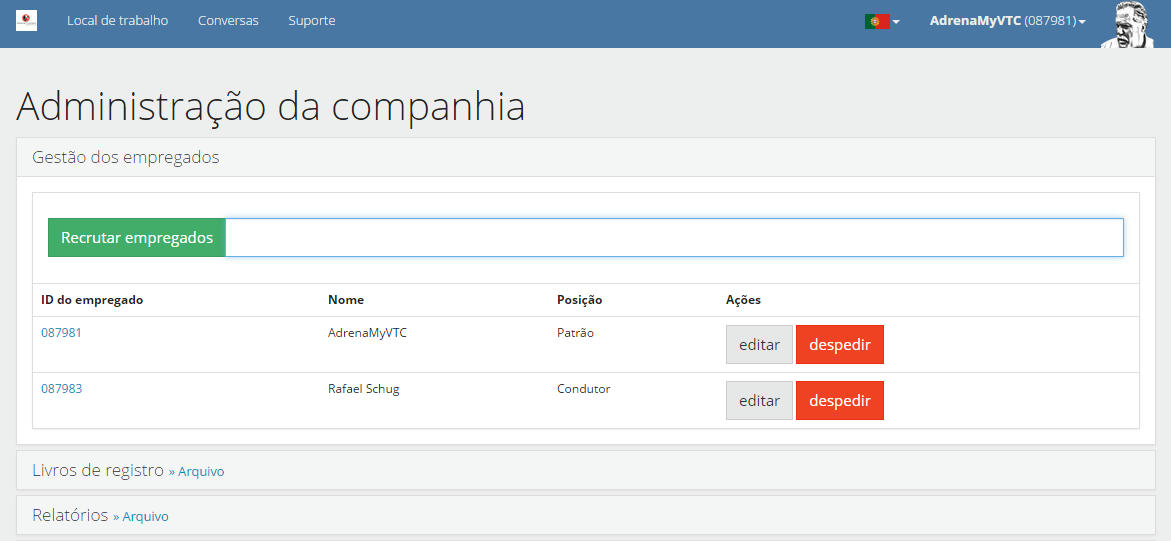
Task: Open Arquivo link beside Relatórios
Action: click(145, 517)
